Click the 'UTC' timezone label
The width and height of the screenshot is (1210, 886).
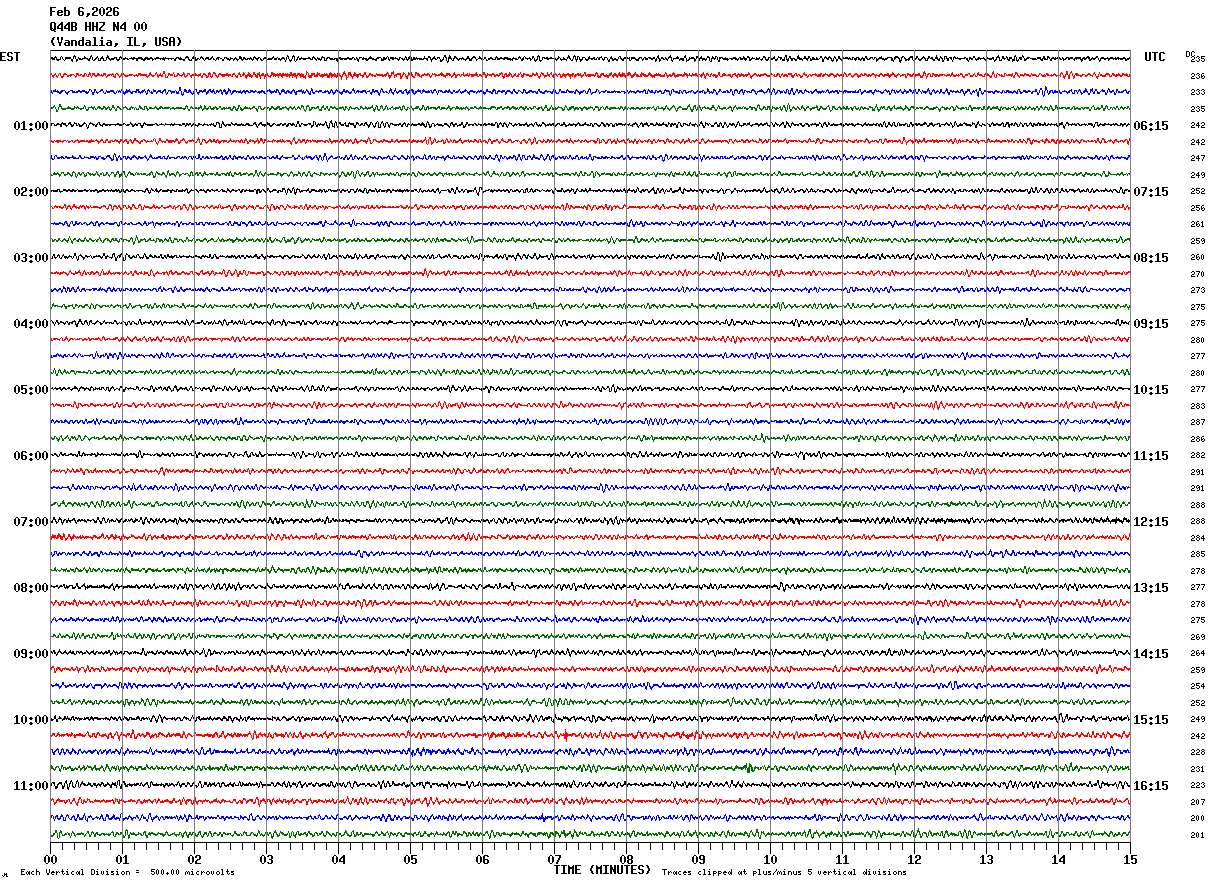coord(1155,57)
